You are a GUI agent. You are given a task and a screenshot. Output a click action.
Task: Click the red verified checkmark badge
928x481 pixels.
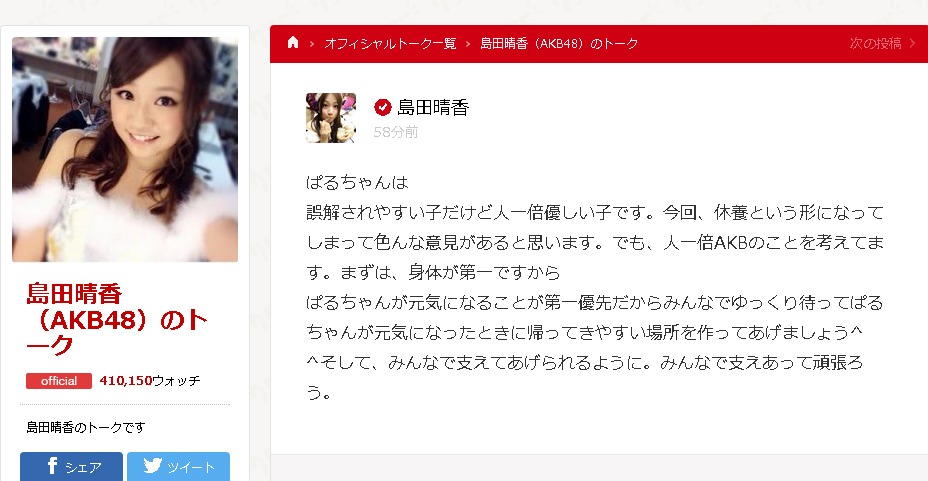pos(383,107)
